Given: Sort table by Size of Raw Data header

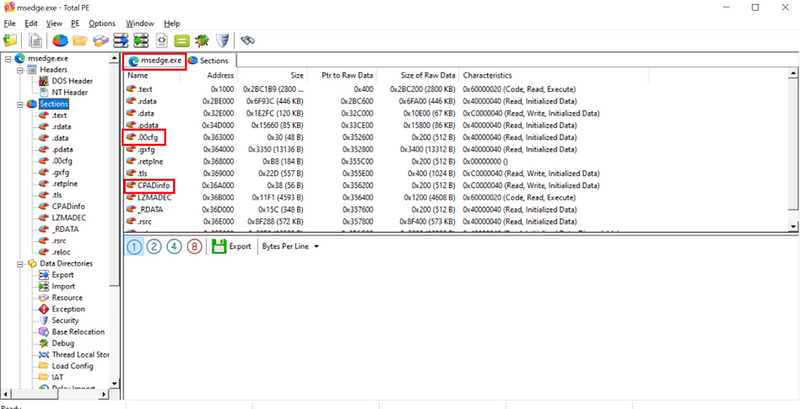Looking at the screenshot, I should click(419, 75).
